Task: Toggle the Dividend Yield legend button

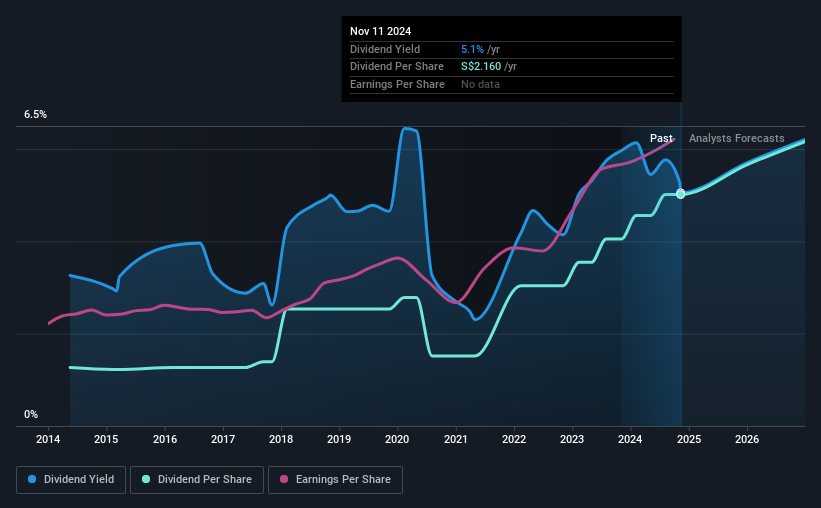Action: click(71, 480)
